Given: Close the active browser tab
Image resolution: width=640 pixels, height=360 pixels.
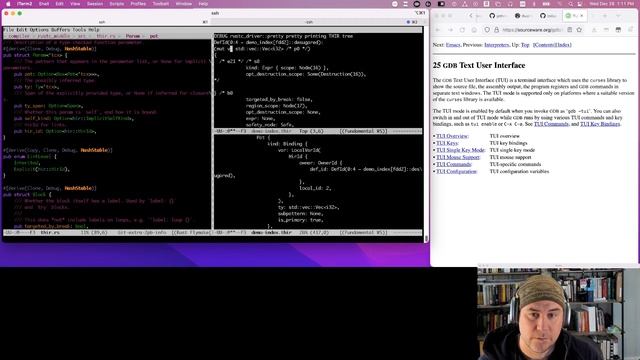Looking at the screenshot, I should tap(582, 16).
